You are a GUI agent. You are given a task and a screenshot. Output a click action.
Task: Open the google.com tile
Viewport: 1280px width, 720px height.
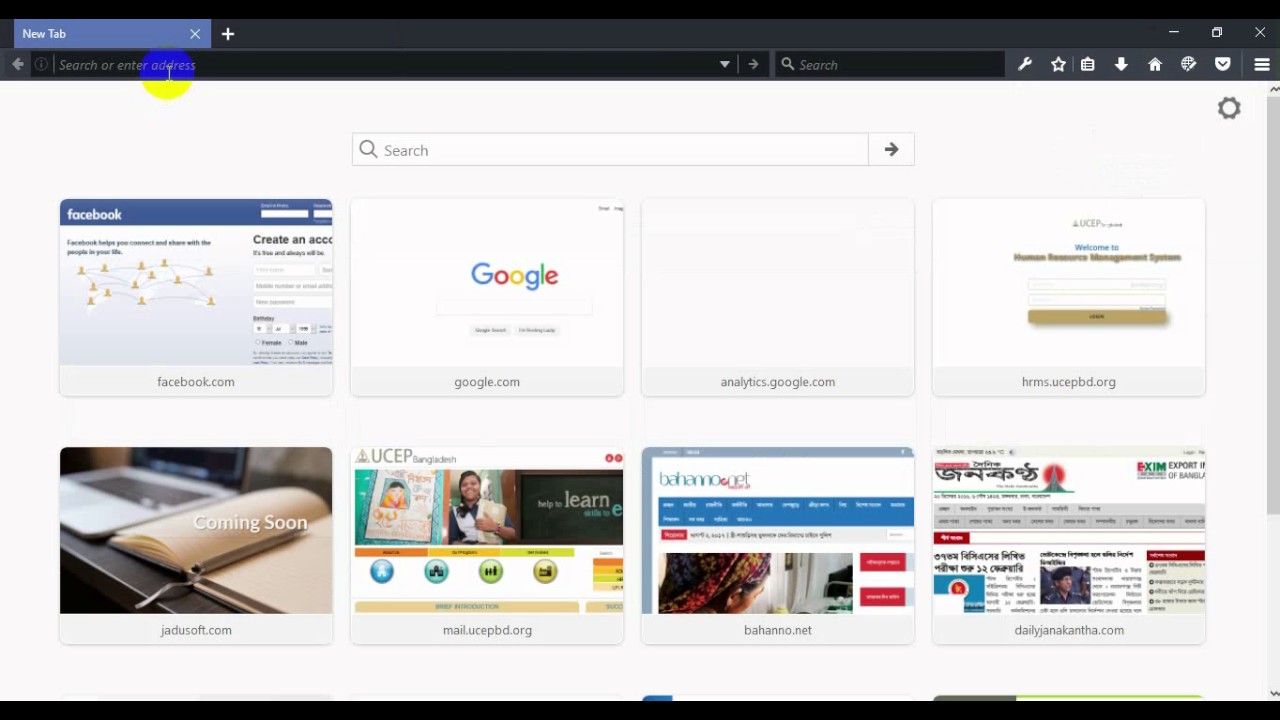[487, 298]
